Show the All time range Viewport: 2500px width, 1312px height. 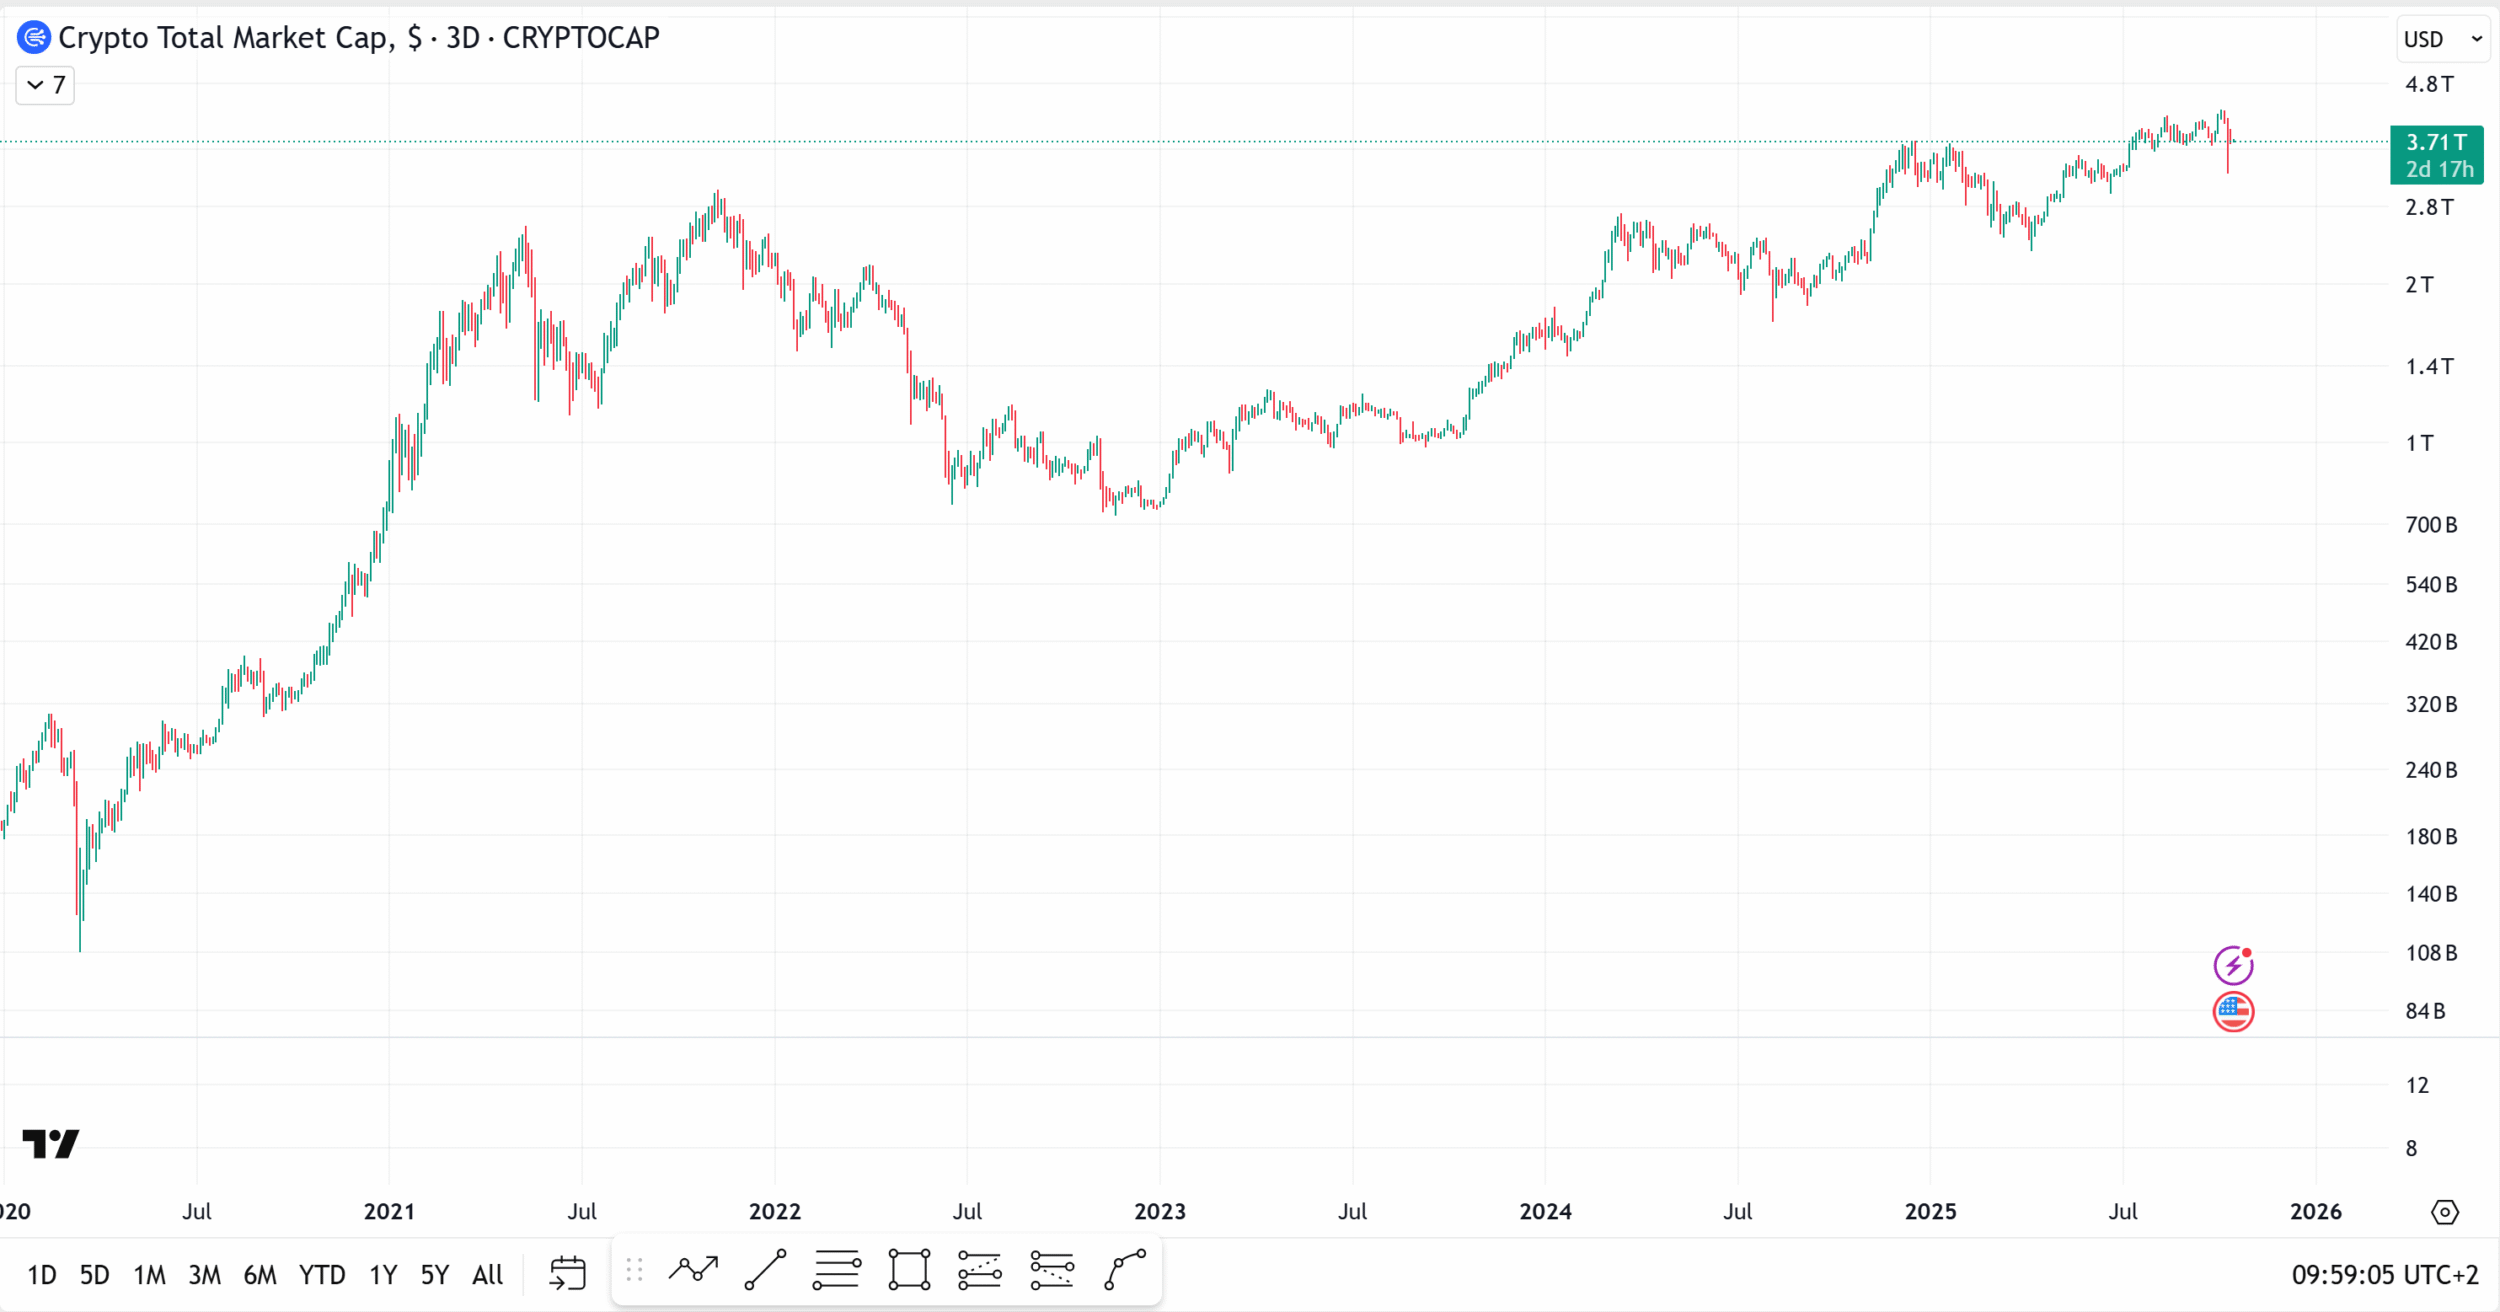click(487, 1275)
